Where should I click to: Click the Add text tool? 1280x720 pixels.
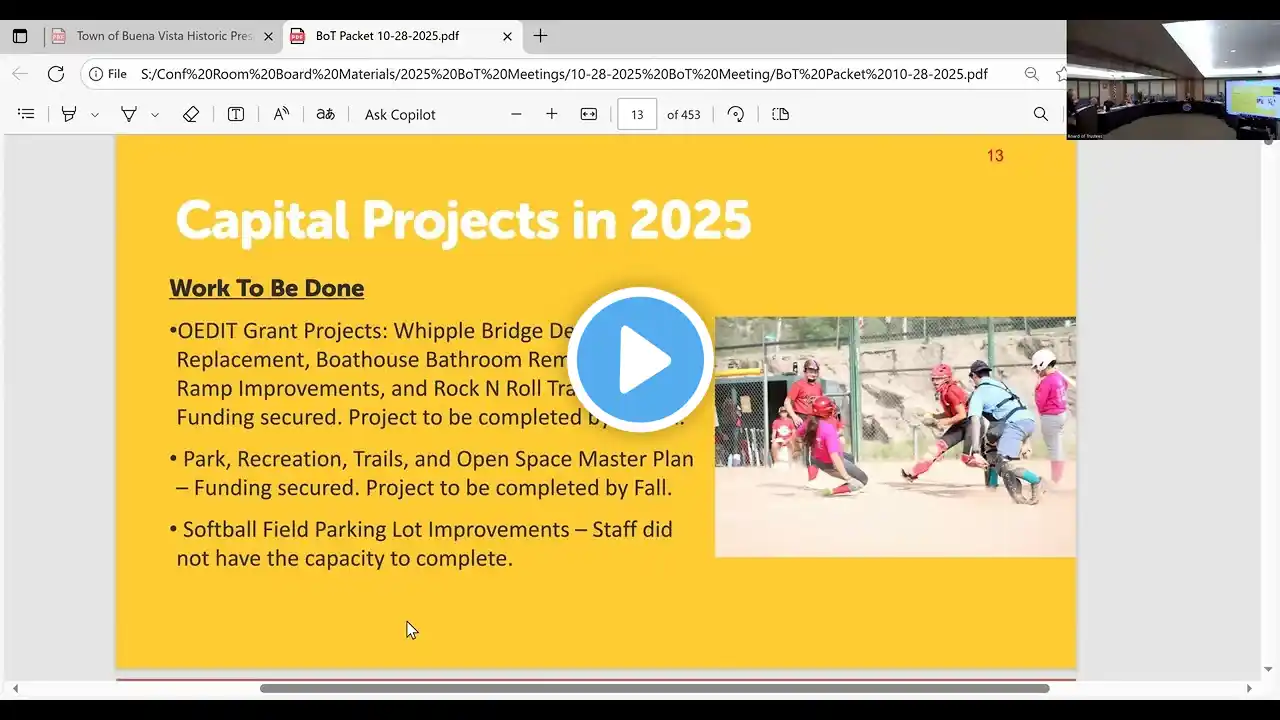pyautogui.click(x=236, y=114)
